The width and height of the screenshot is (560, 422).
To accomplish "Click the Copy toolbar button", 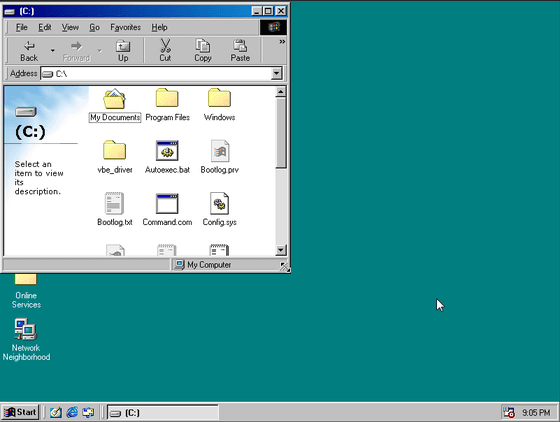I will point(202,51).
